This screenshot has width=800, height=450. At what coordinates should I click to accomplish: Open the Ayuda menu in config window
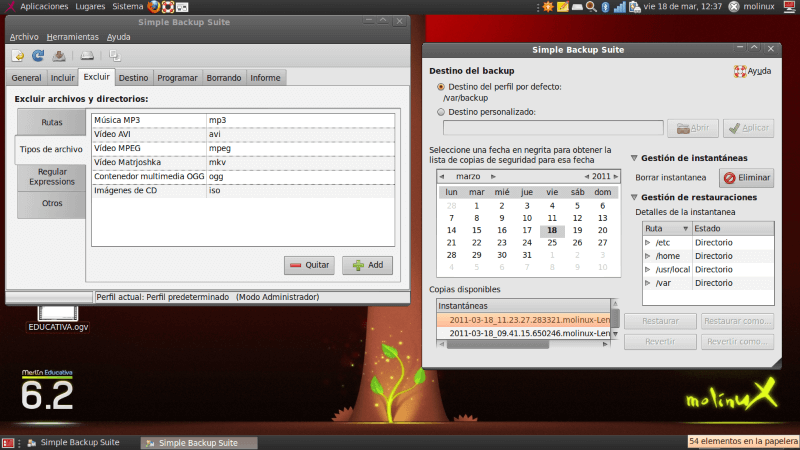pos(118,37)
